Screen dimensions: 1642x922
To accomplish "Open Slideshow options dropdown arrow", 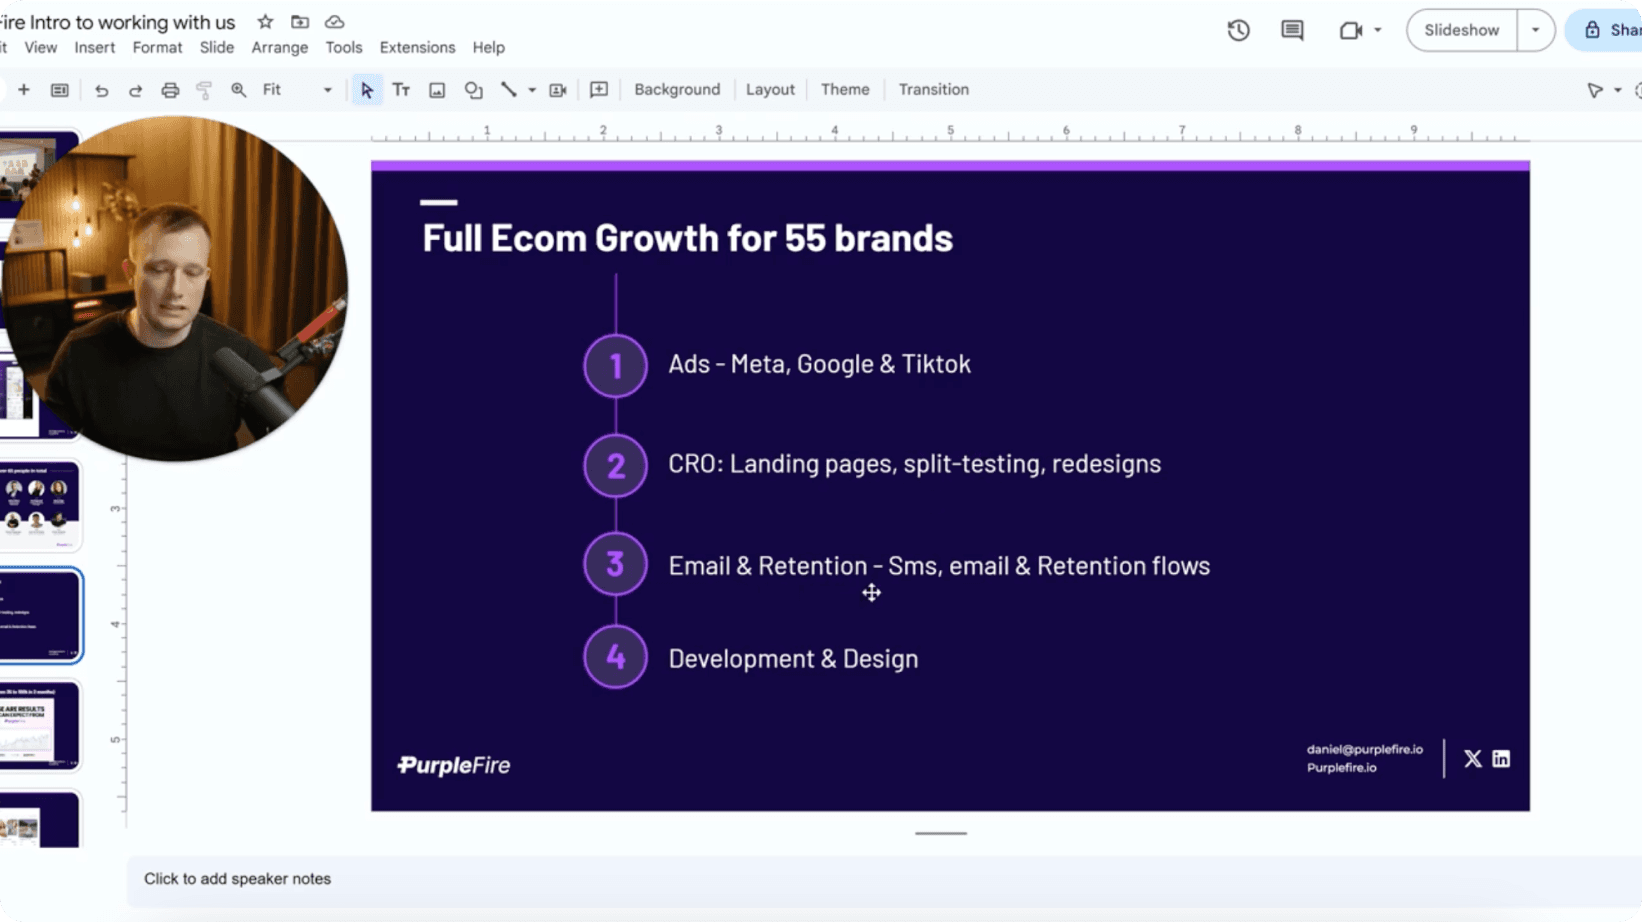I will click(x=1535, y=30).
